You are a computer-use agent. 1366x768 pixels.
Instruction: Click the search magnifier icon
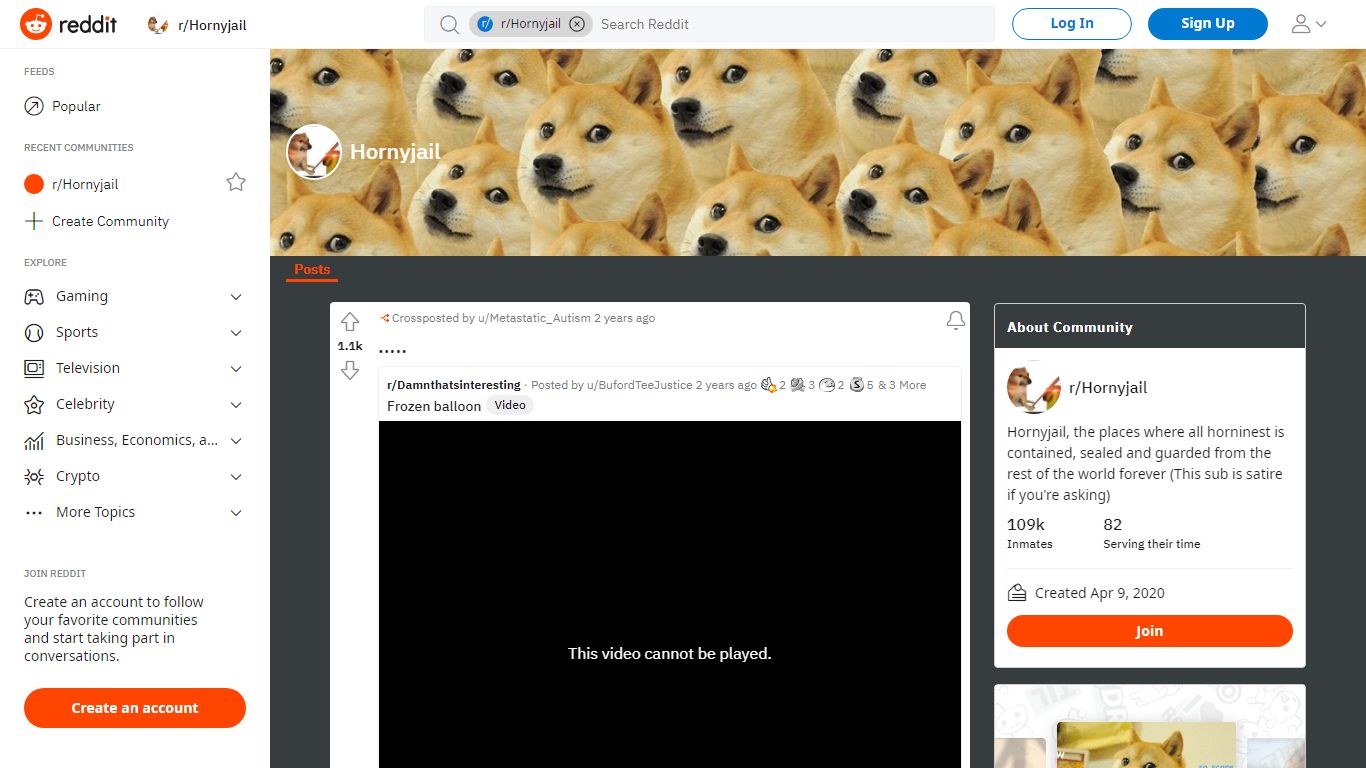pos(450,24)
